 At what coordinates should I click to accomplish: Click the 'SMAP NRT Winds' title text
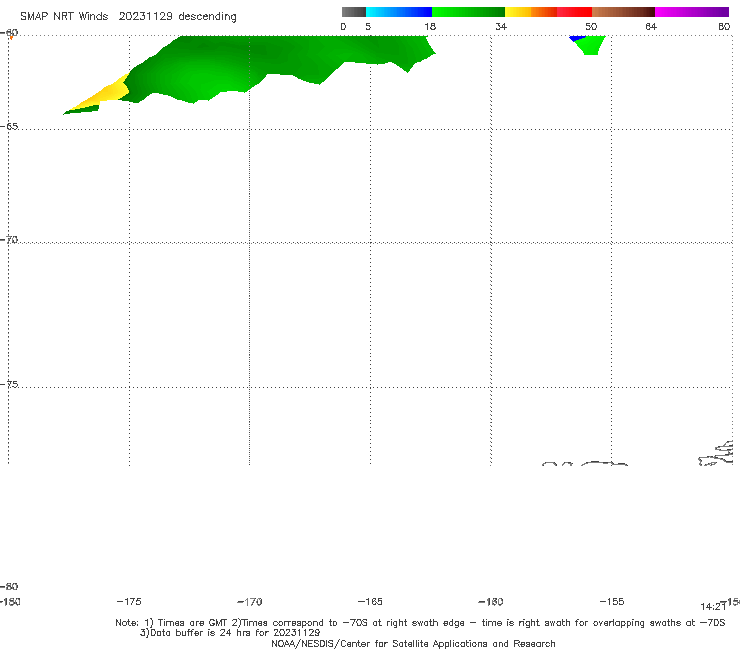[x=64, y=17]
